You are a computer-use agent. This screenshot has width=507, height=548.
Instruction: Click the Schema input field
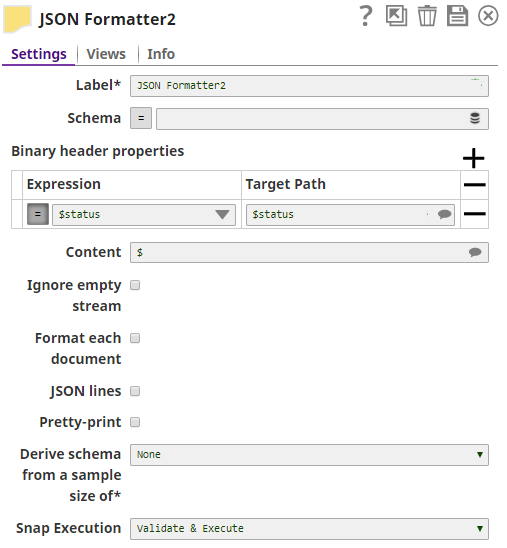pyautogui.click(x=322, y=119)
